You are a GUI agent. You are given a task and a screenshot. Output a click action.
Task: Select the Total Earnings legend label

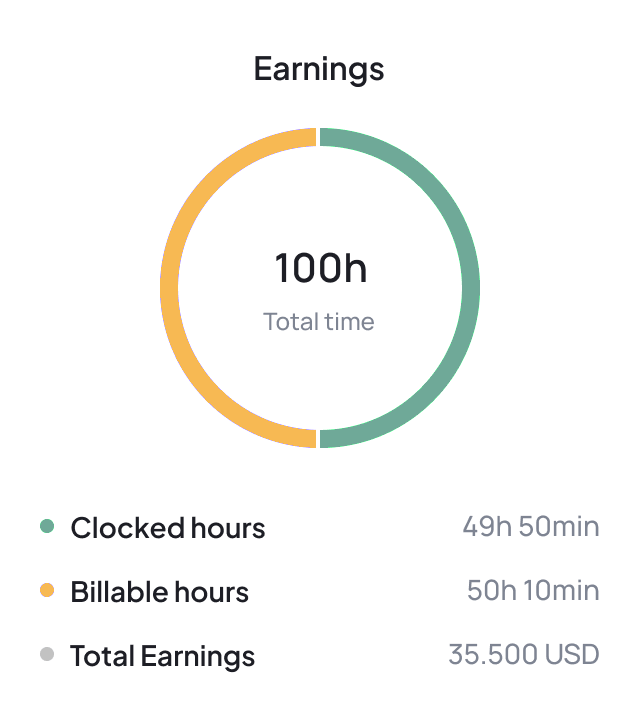(163, 656)
